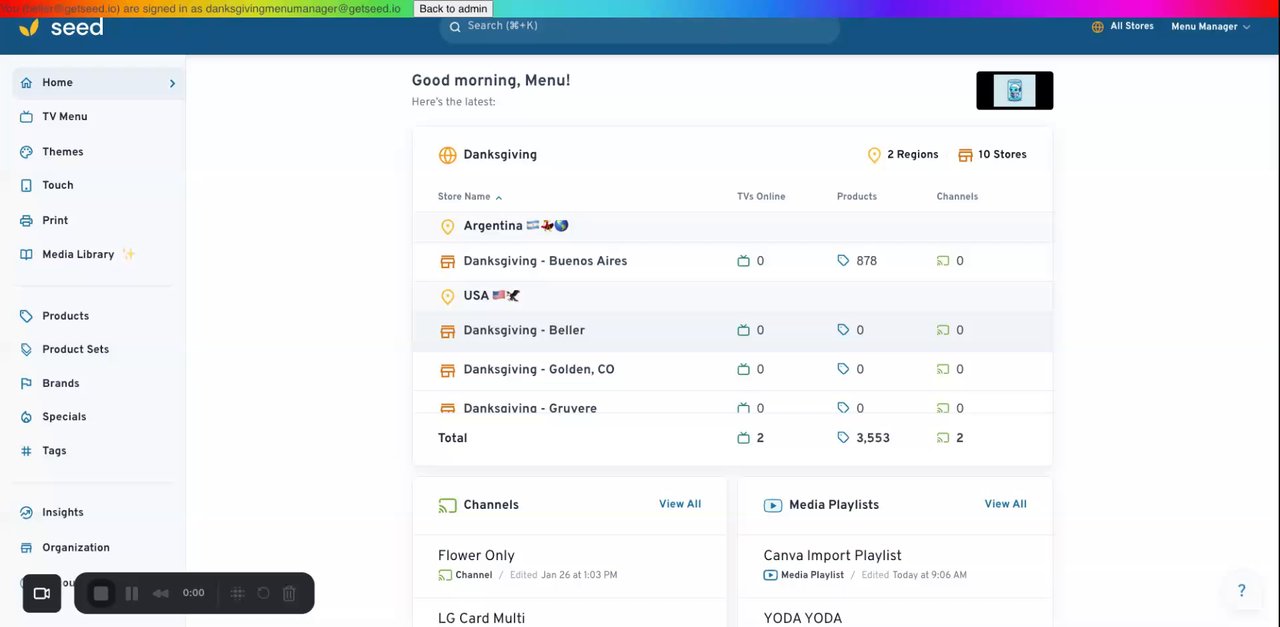Click the search magnifier icon
Screen dimensions: 1280x627
455,27
